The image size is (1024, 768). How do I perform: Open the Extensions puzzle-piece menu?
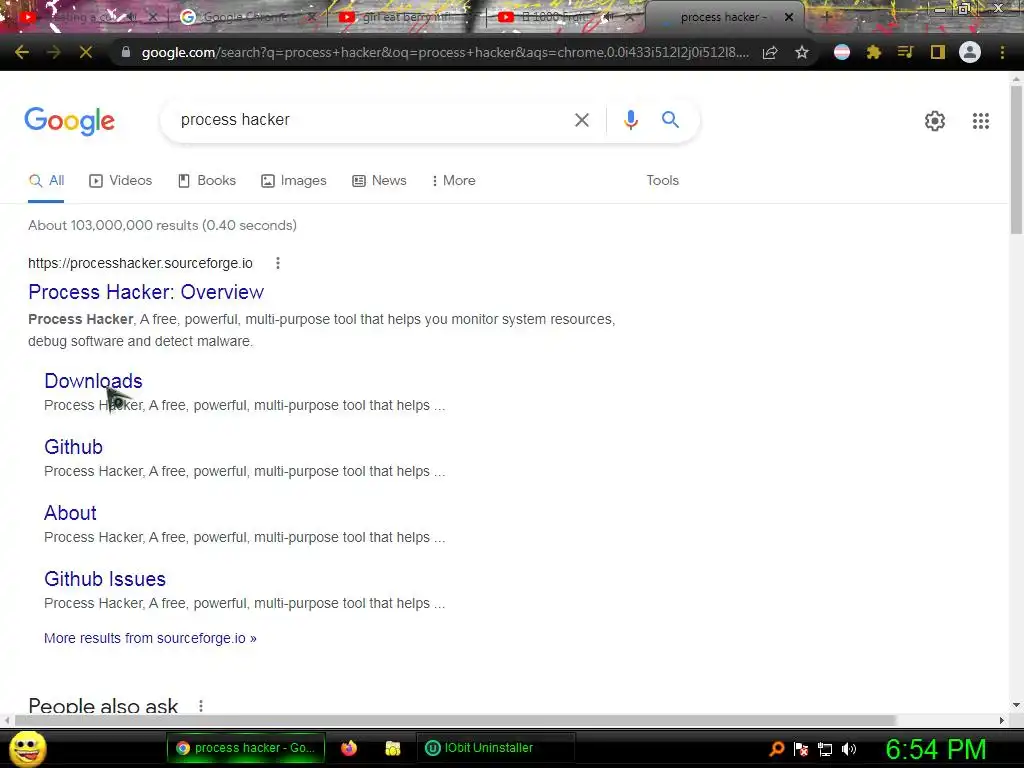[x=874, y=52]
